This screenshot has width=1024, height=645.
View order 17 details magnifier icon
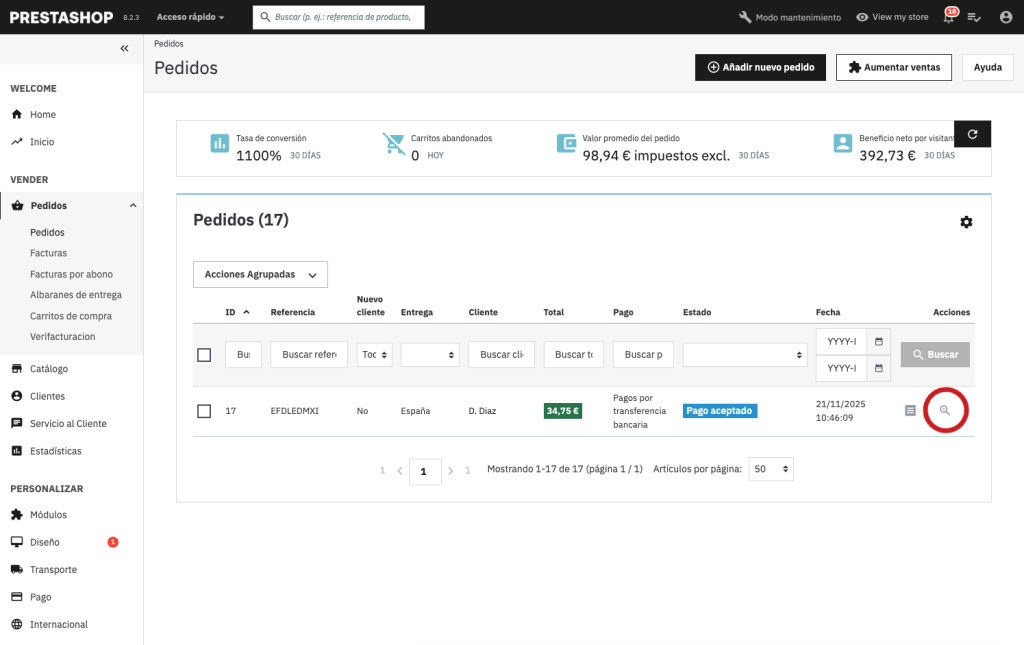944,410
